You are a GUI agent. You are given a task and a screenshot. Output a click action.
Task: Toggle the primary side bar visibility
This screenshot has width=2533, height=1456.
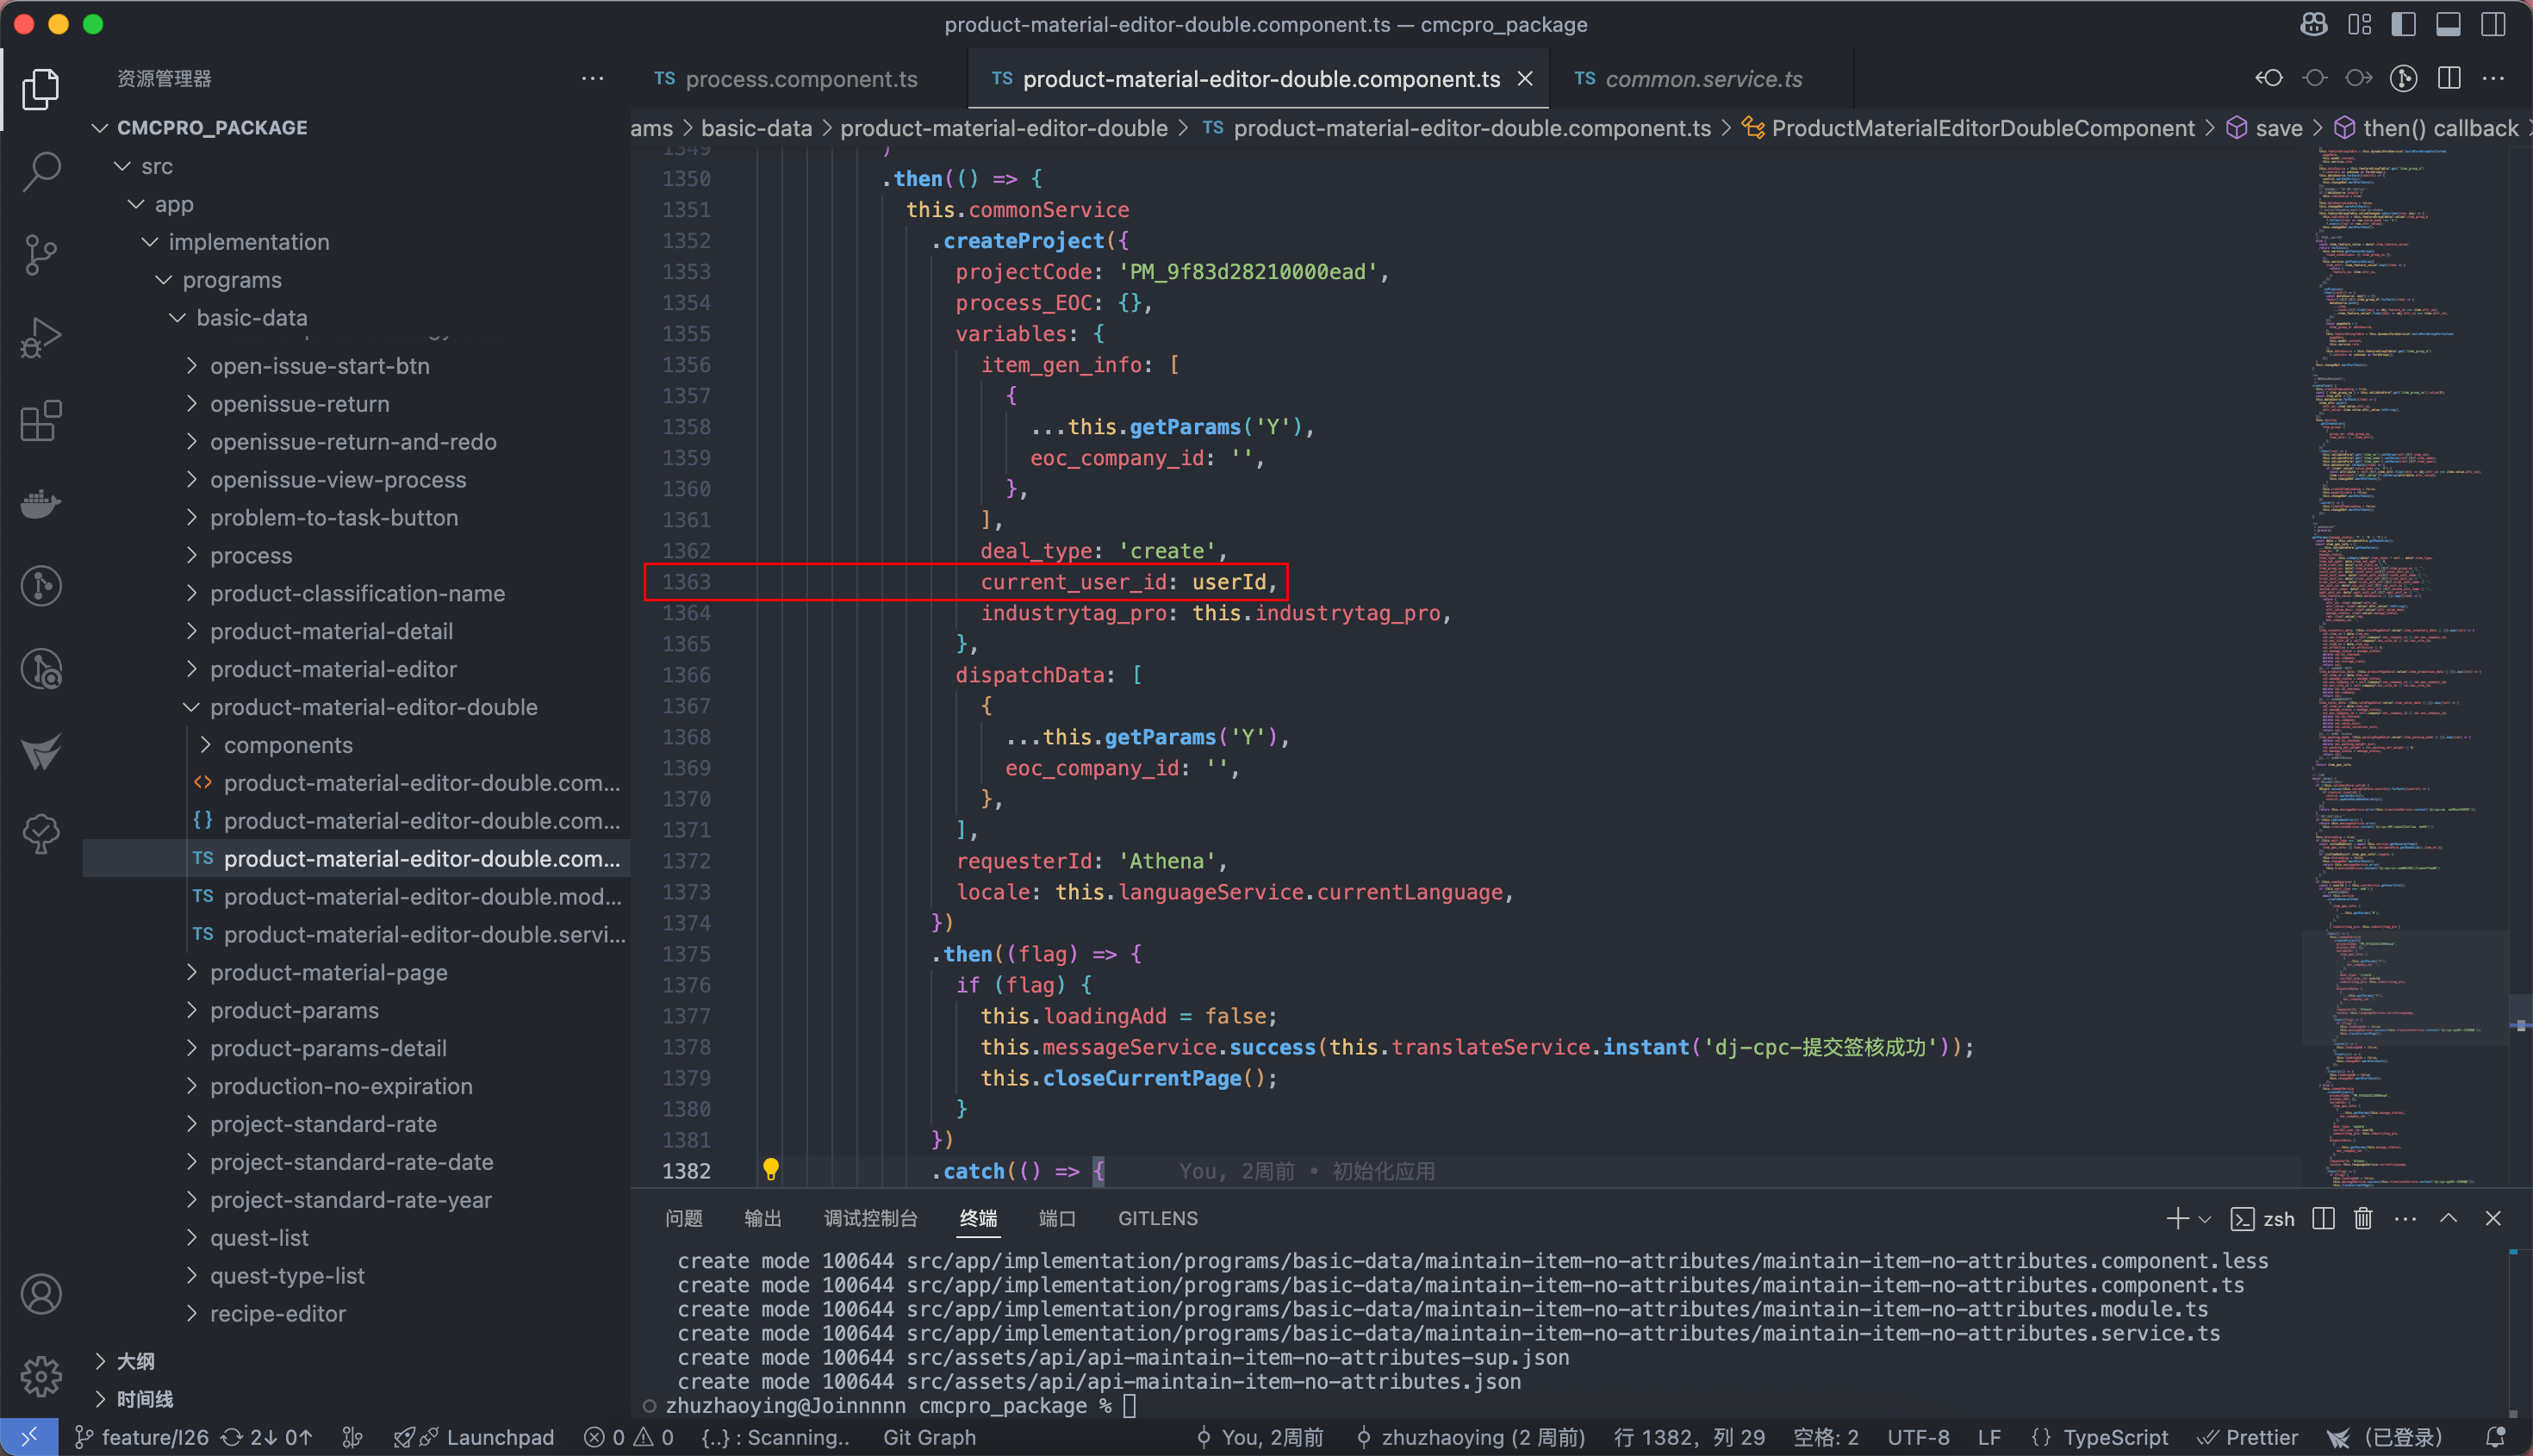click(x=2404, y=24)
